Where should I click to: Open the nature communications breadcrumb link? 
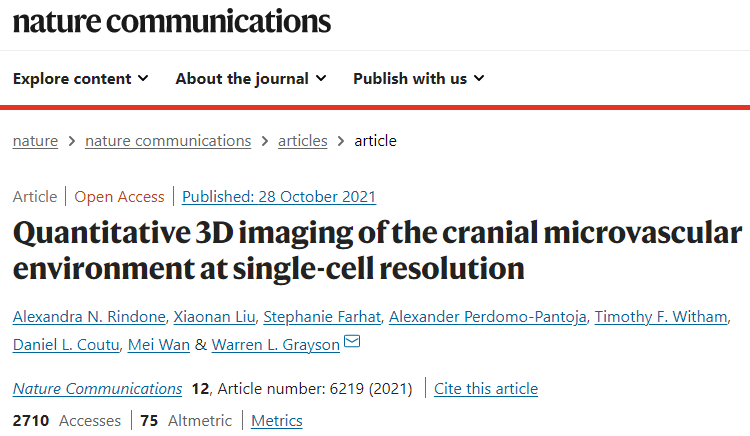point(168,141)
